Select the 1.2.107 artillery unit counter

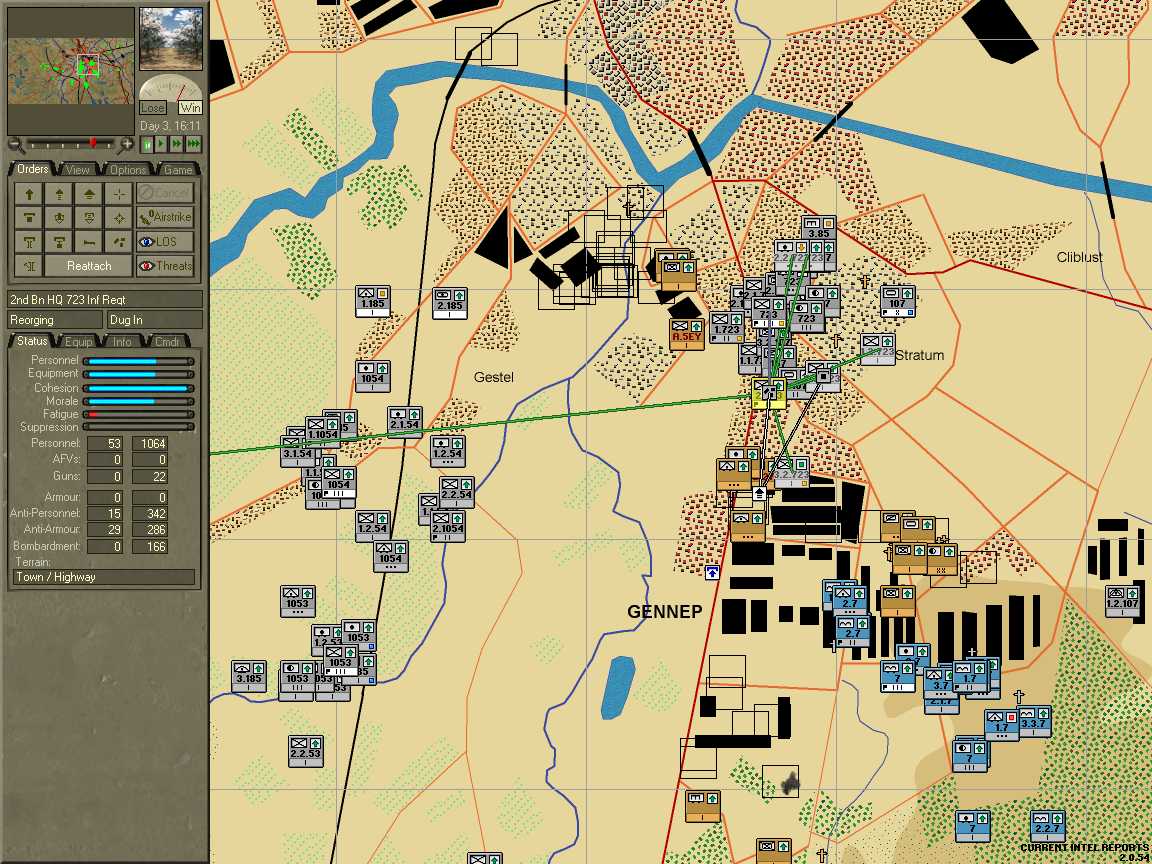click(x=1123, y=601)
